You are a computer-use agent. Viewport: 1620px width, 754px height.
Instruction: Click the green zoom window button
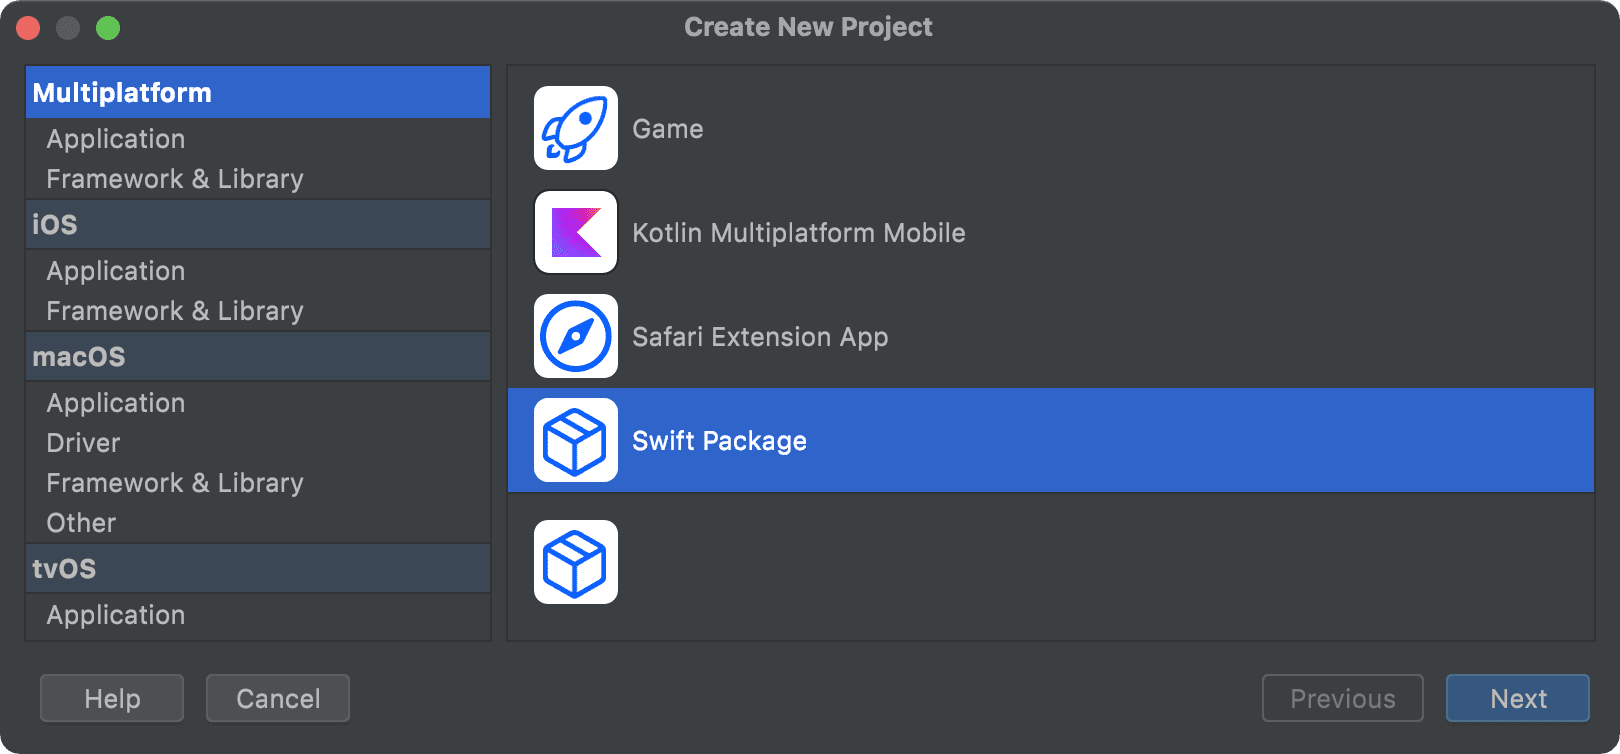pos(108,28)
